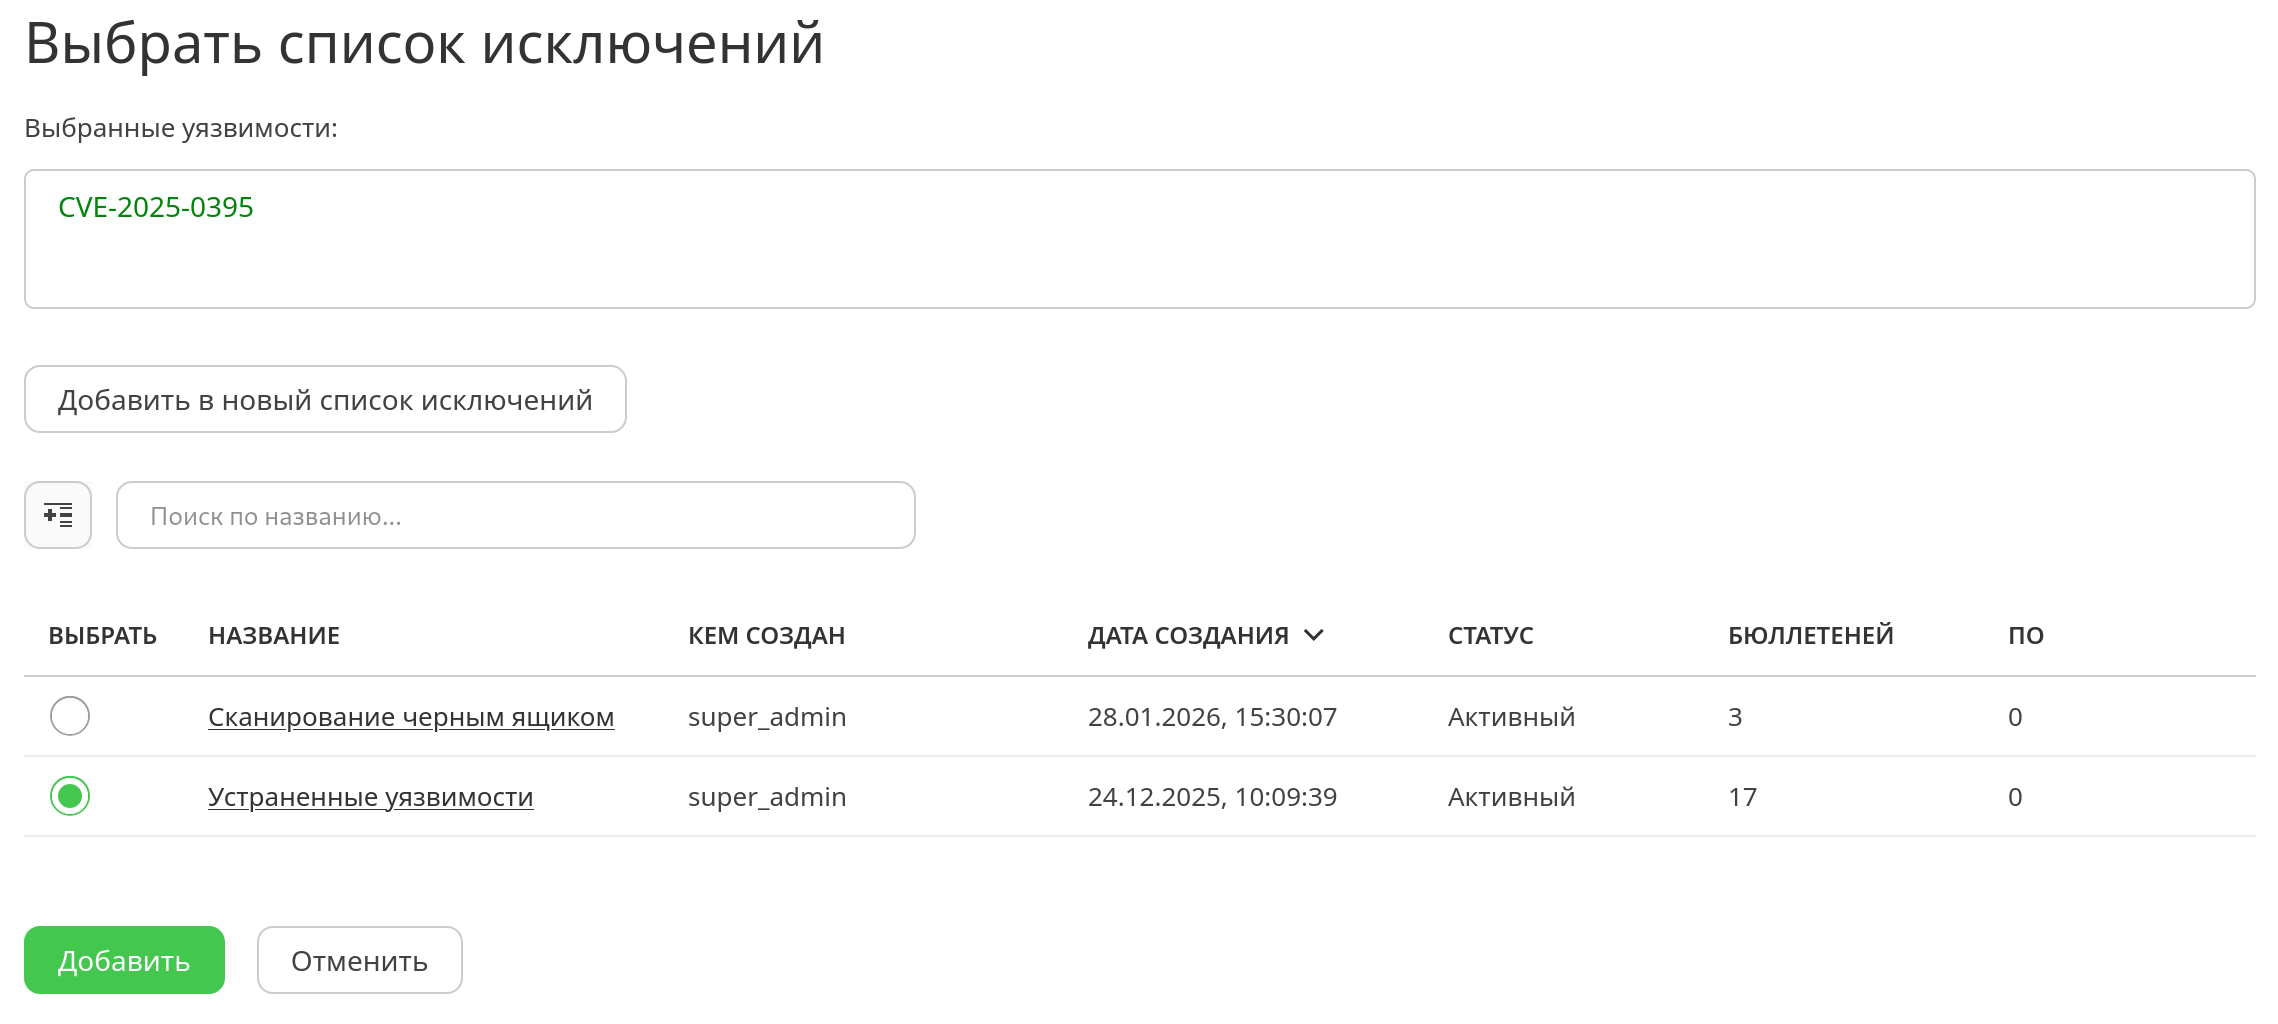This screenshot has height=1024, width=2278.
Task: Select the radio button for Сканирование черным ящиком
Action: click(x=70, y=716)
